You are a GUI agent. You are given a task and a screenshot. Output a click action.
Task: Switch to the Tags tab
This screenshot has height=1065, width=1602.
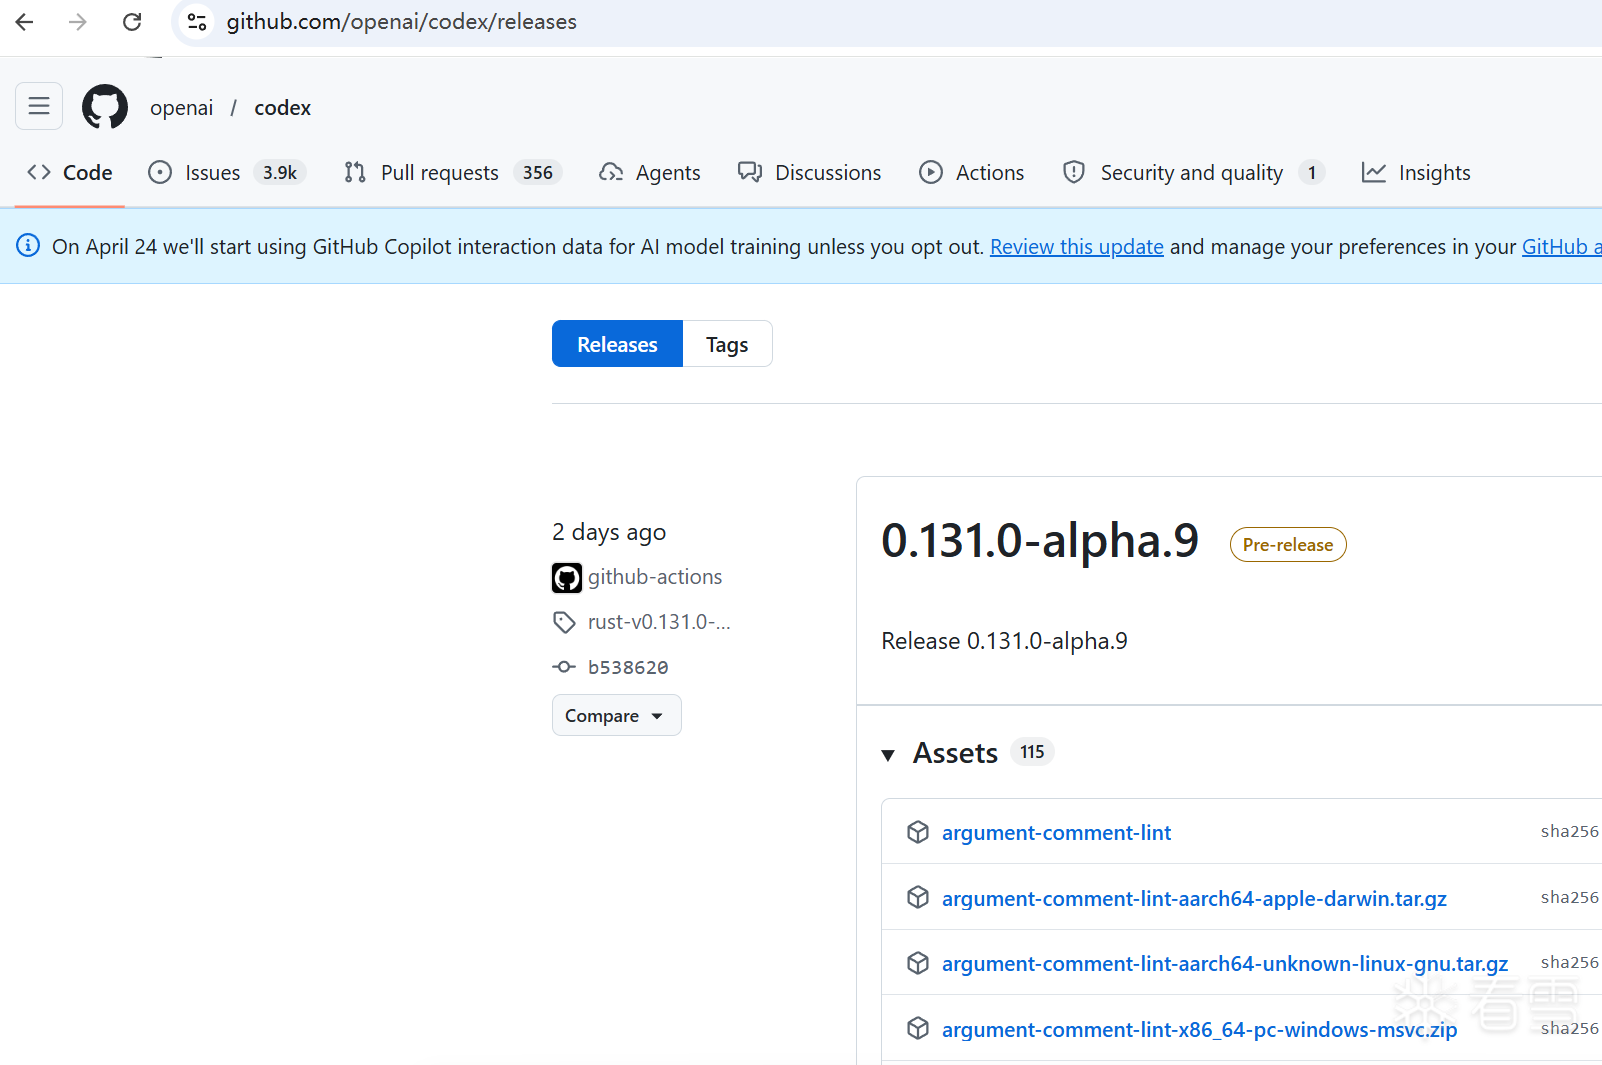[x=727, y=344]
